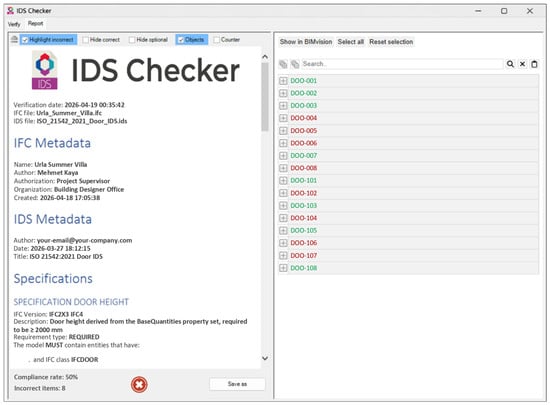The width and height of the screenshot is (550, 405).
Task: Click the Select all button
Action: pyautogui.click(x=350, y=42)
